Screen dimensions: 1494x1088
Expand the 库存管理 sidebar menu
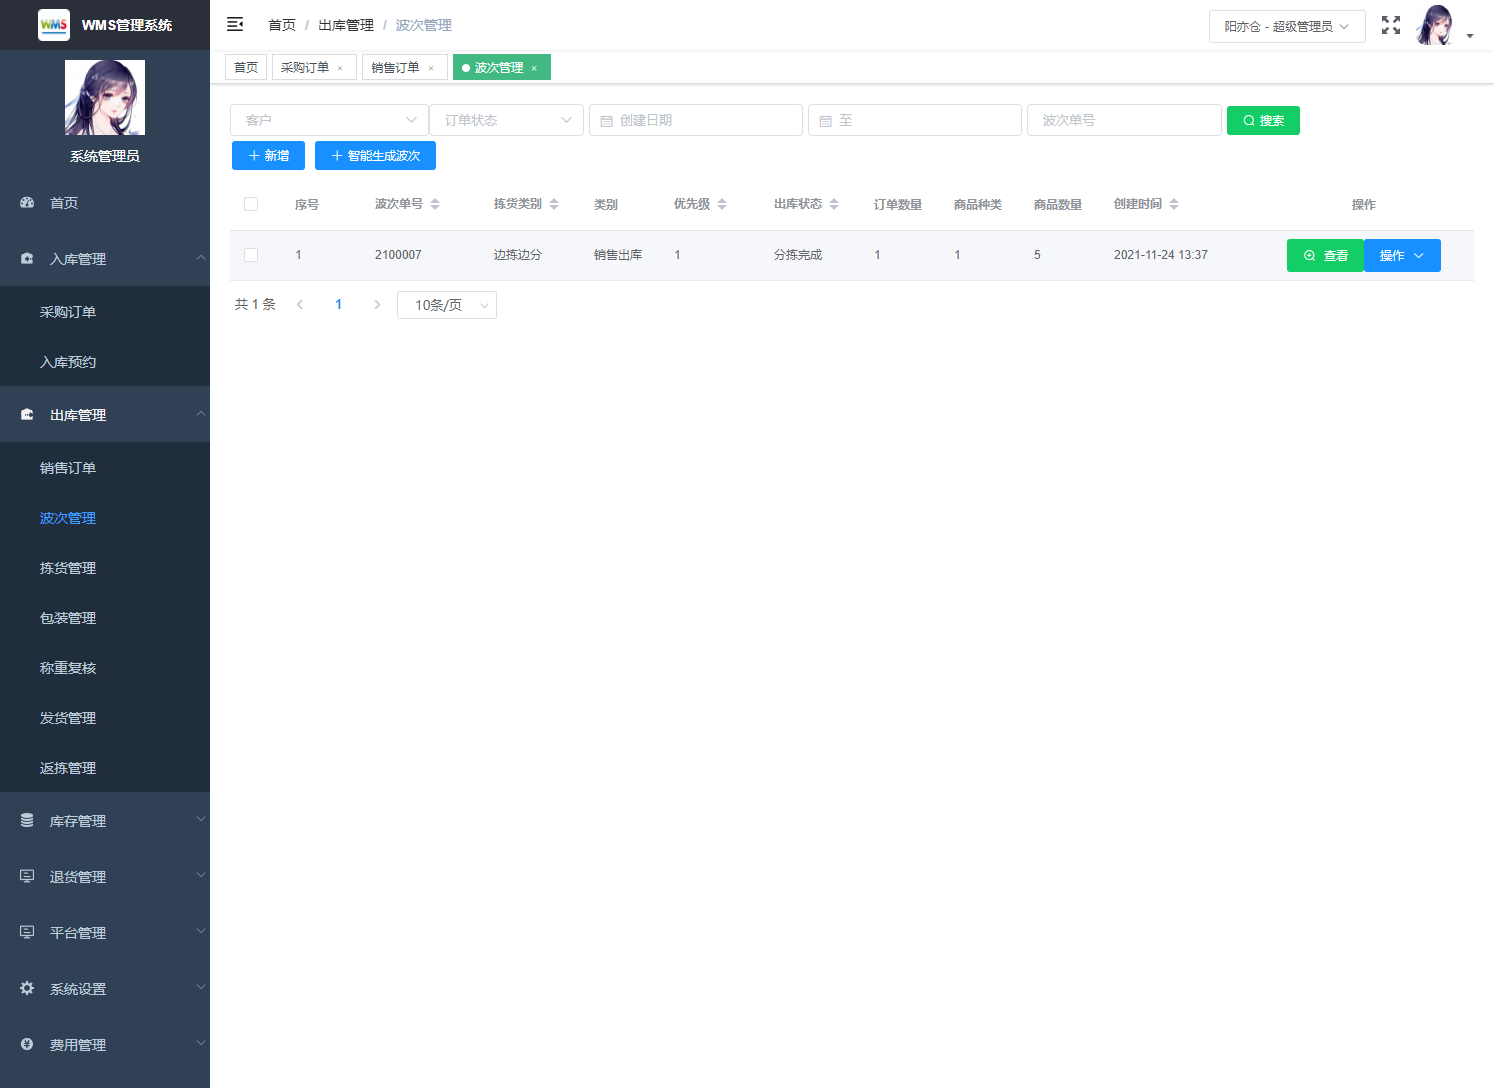[105, 821]
